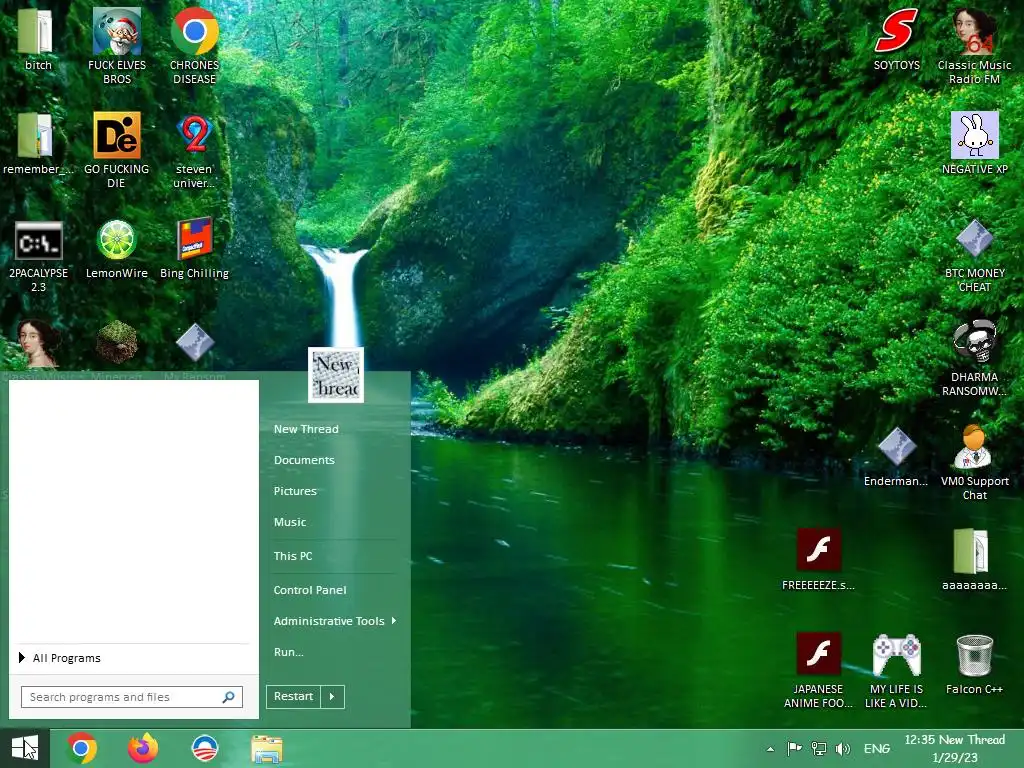The height and width of the screenshot is (768, 1024).
Task: Open the Run... dialog entry
Action: tap(289, 652)
